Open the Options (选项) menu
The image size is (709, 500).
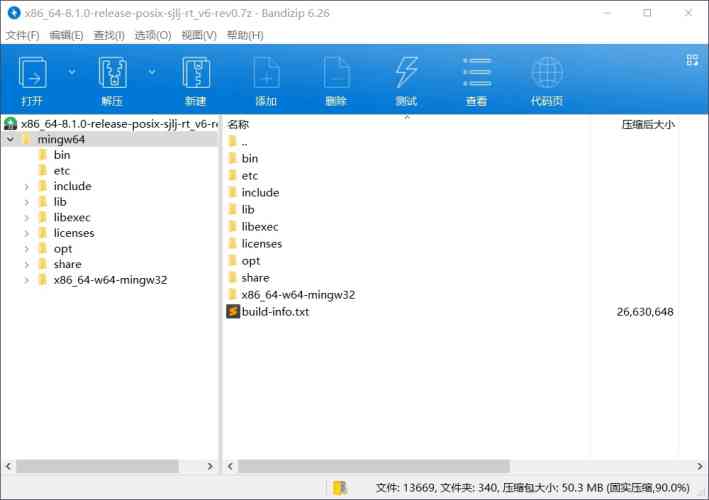pos(153,35)
